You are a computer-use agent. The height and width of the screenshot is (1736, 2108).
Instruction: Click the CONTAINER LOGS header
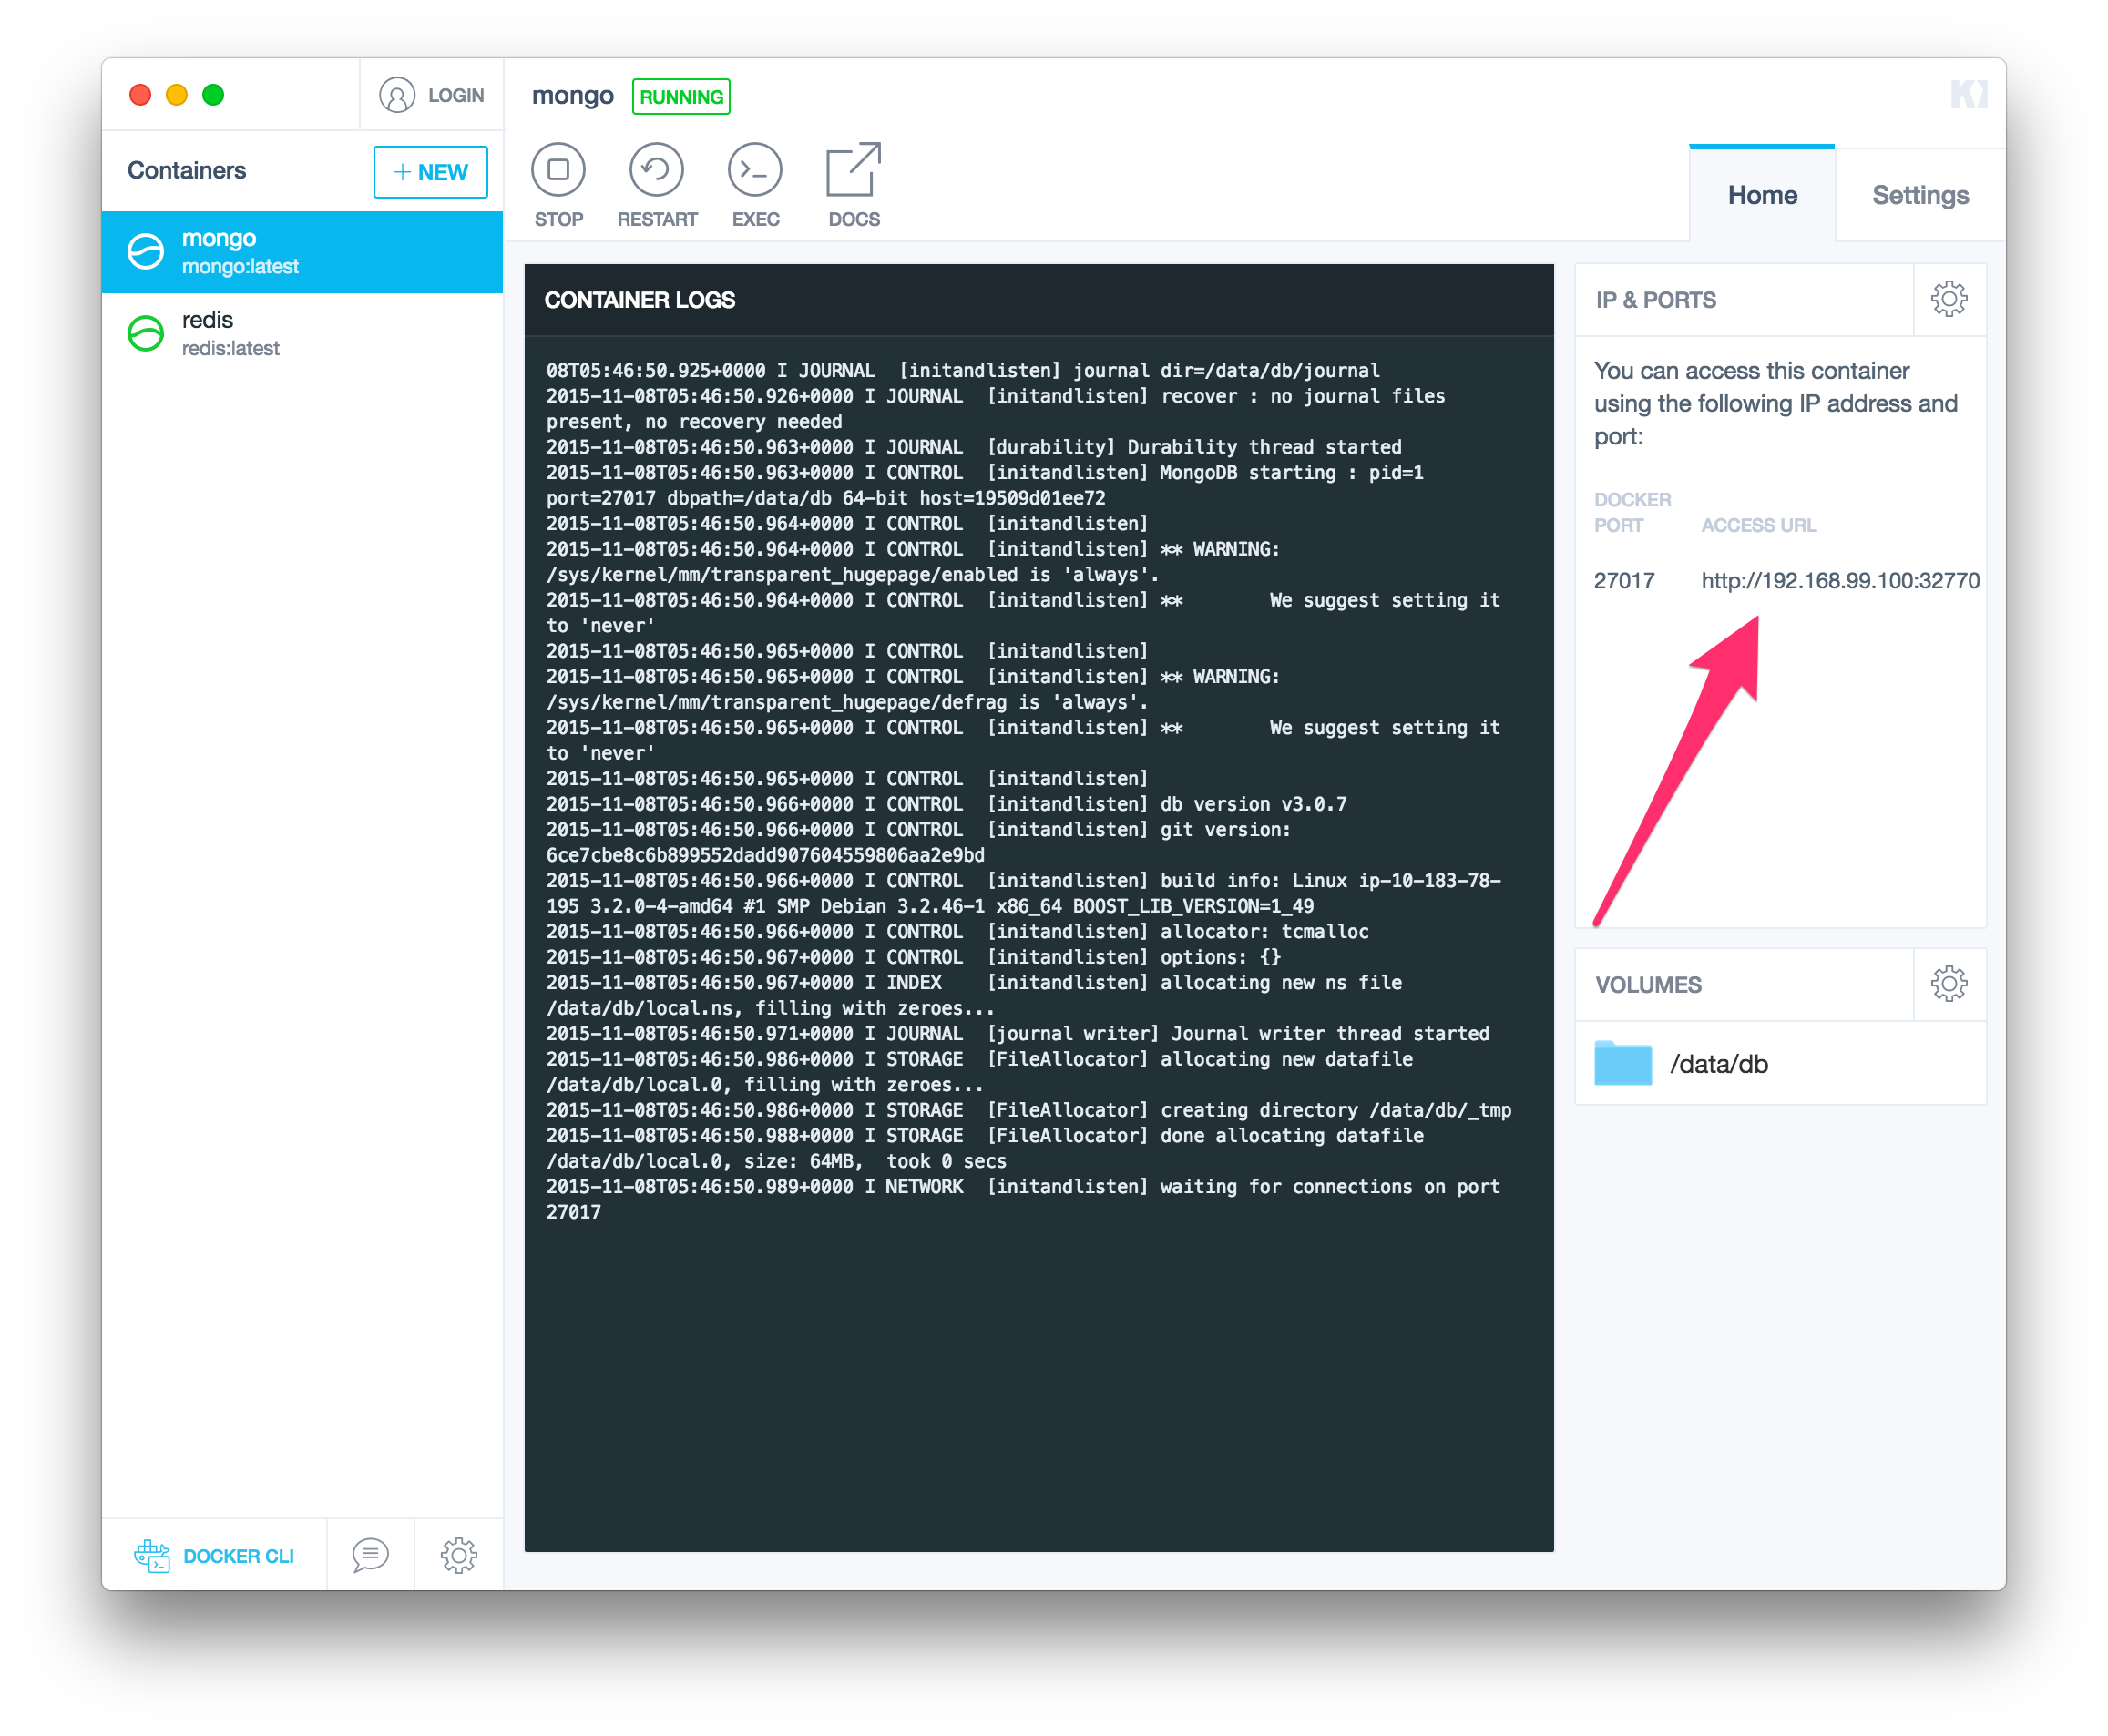pos(640,300)
